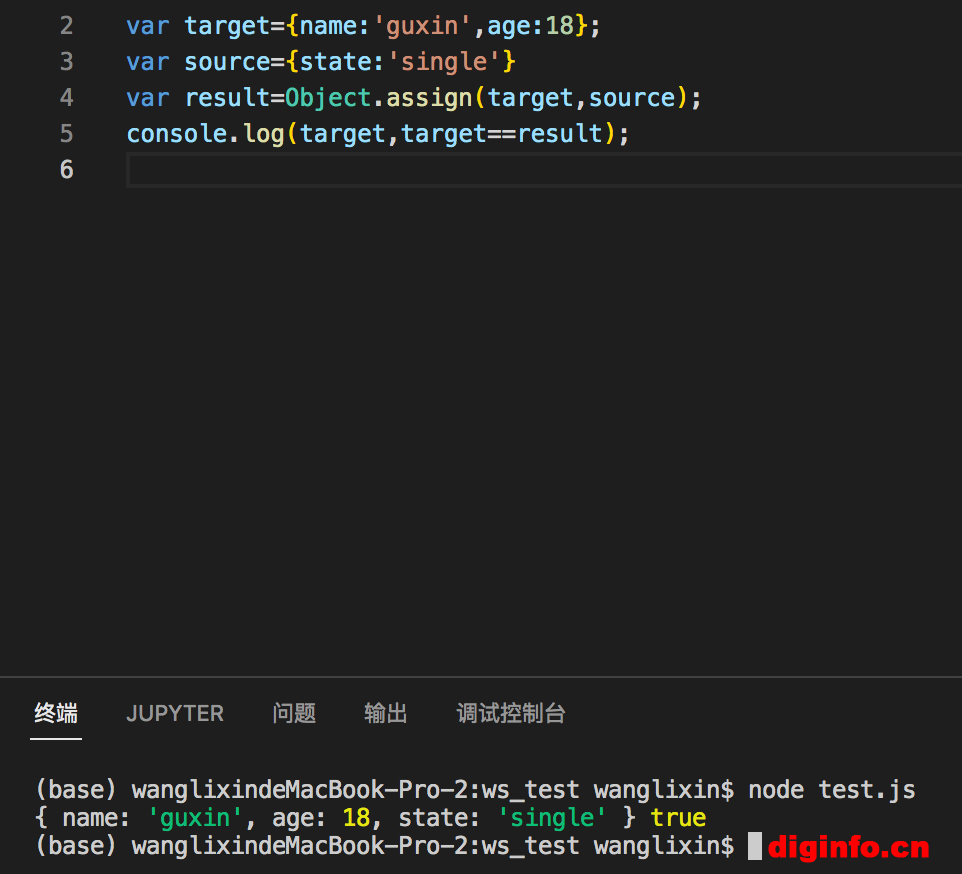Click 'console' on line 5
Screen dimensions: 962x874
177,134
